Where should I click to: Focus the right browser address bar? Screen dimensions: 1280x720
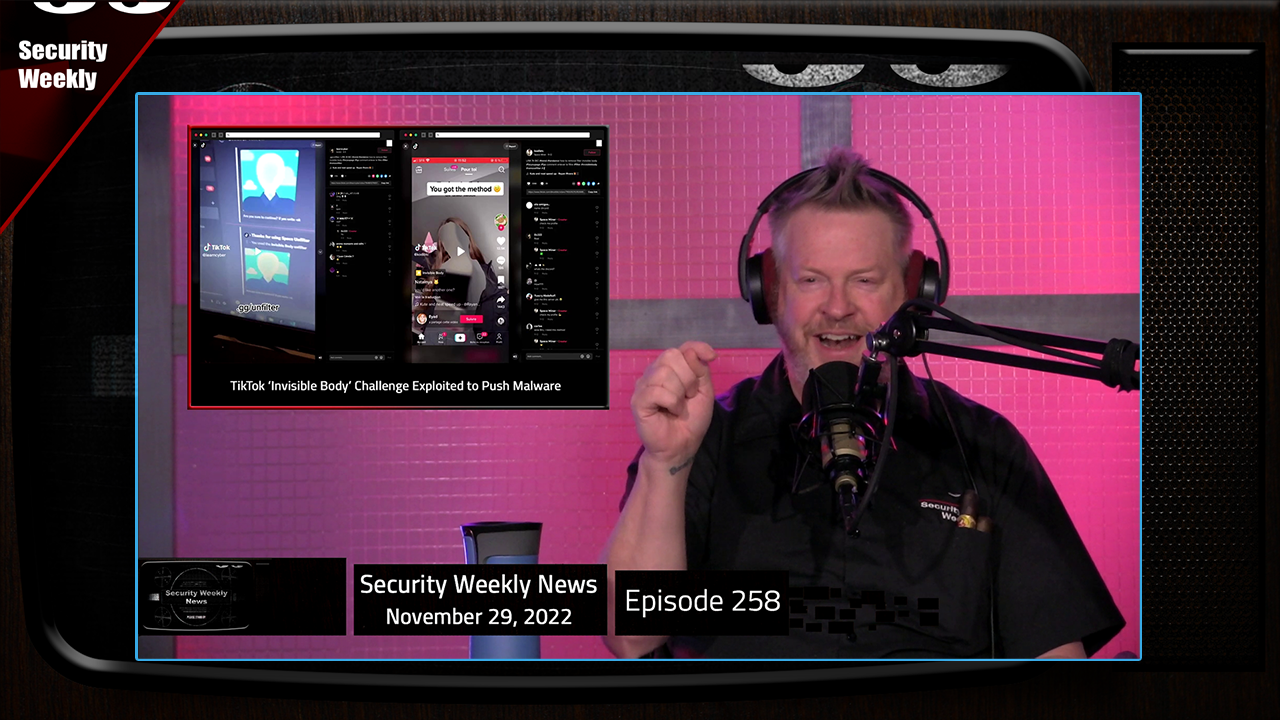click(x=511, y=135)
